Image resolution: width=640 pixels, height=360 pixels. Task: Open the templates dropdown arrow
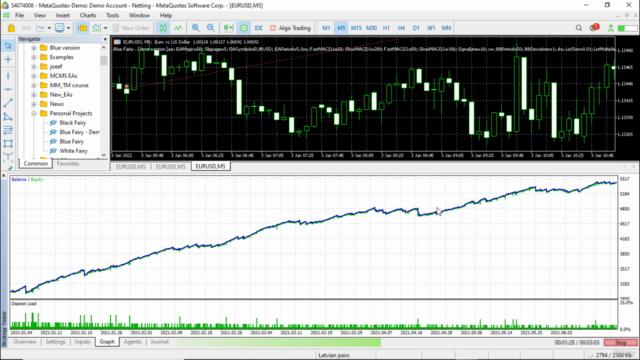pyautogui.click(x=68, y=28)
